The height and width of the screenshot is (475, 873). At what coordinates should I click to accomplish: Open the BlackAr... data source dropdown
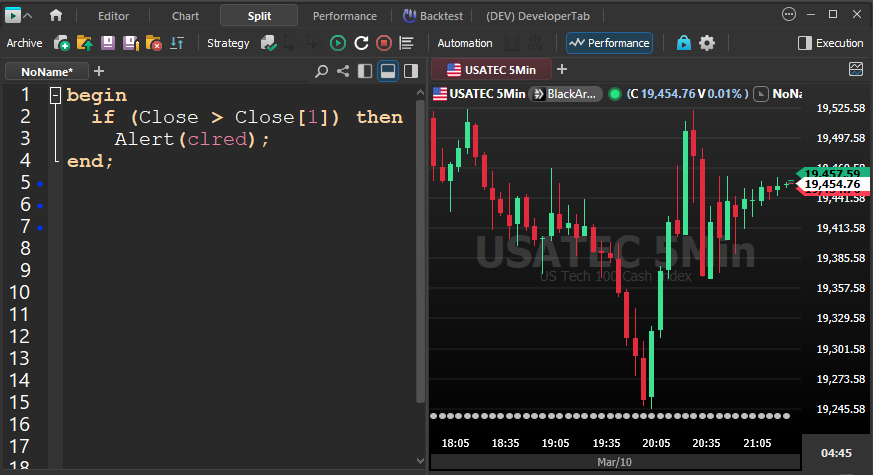[x=566, y=93]
